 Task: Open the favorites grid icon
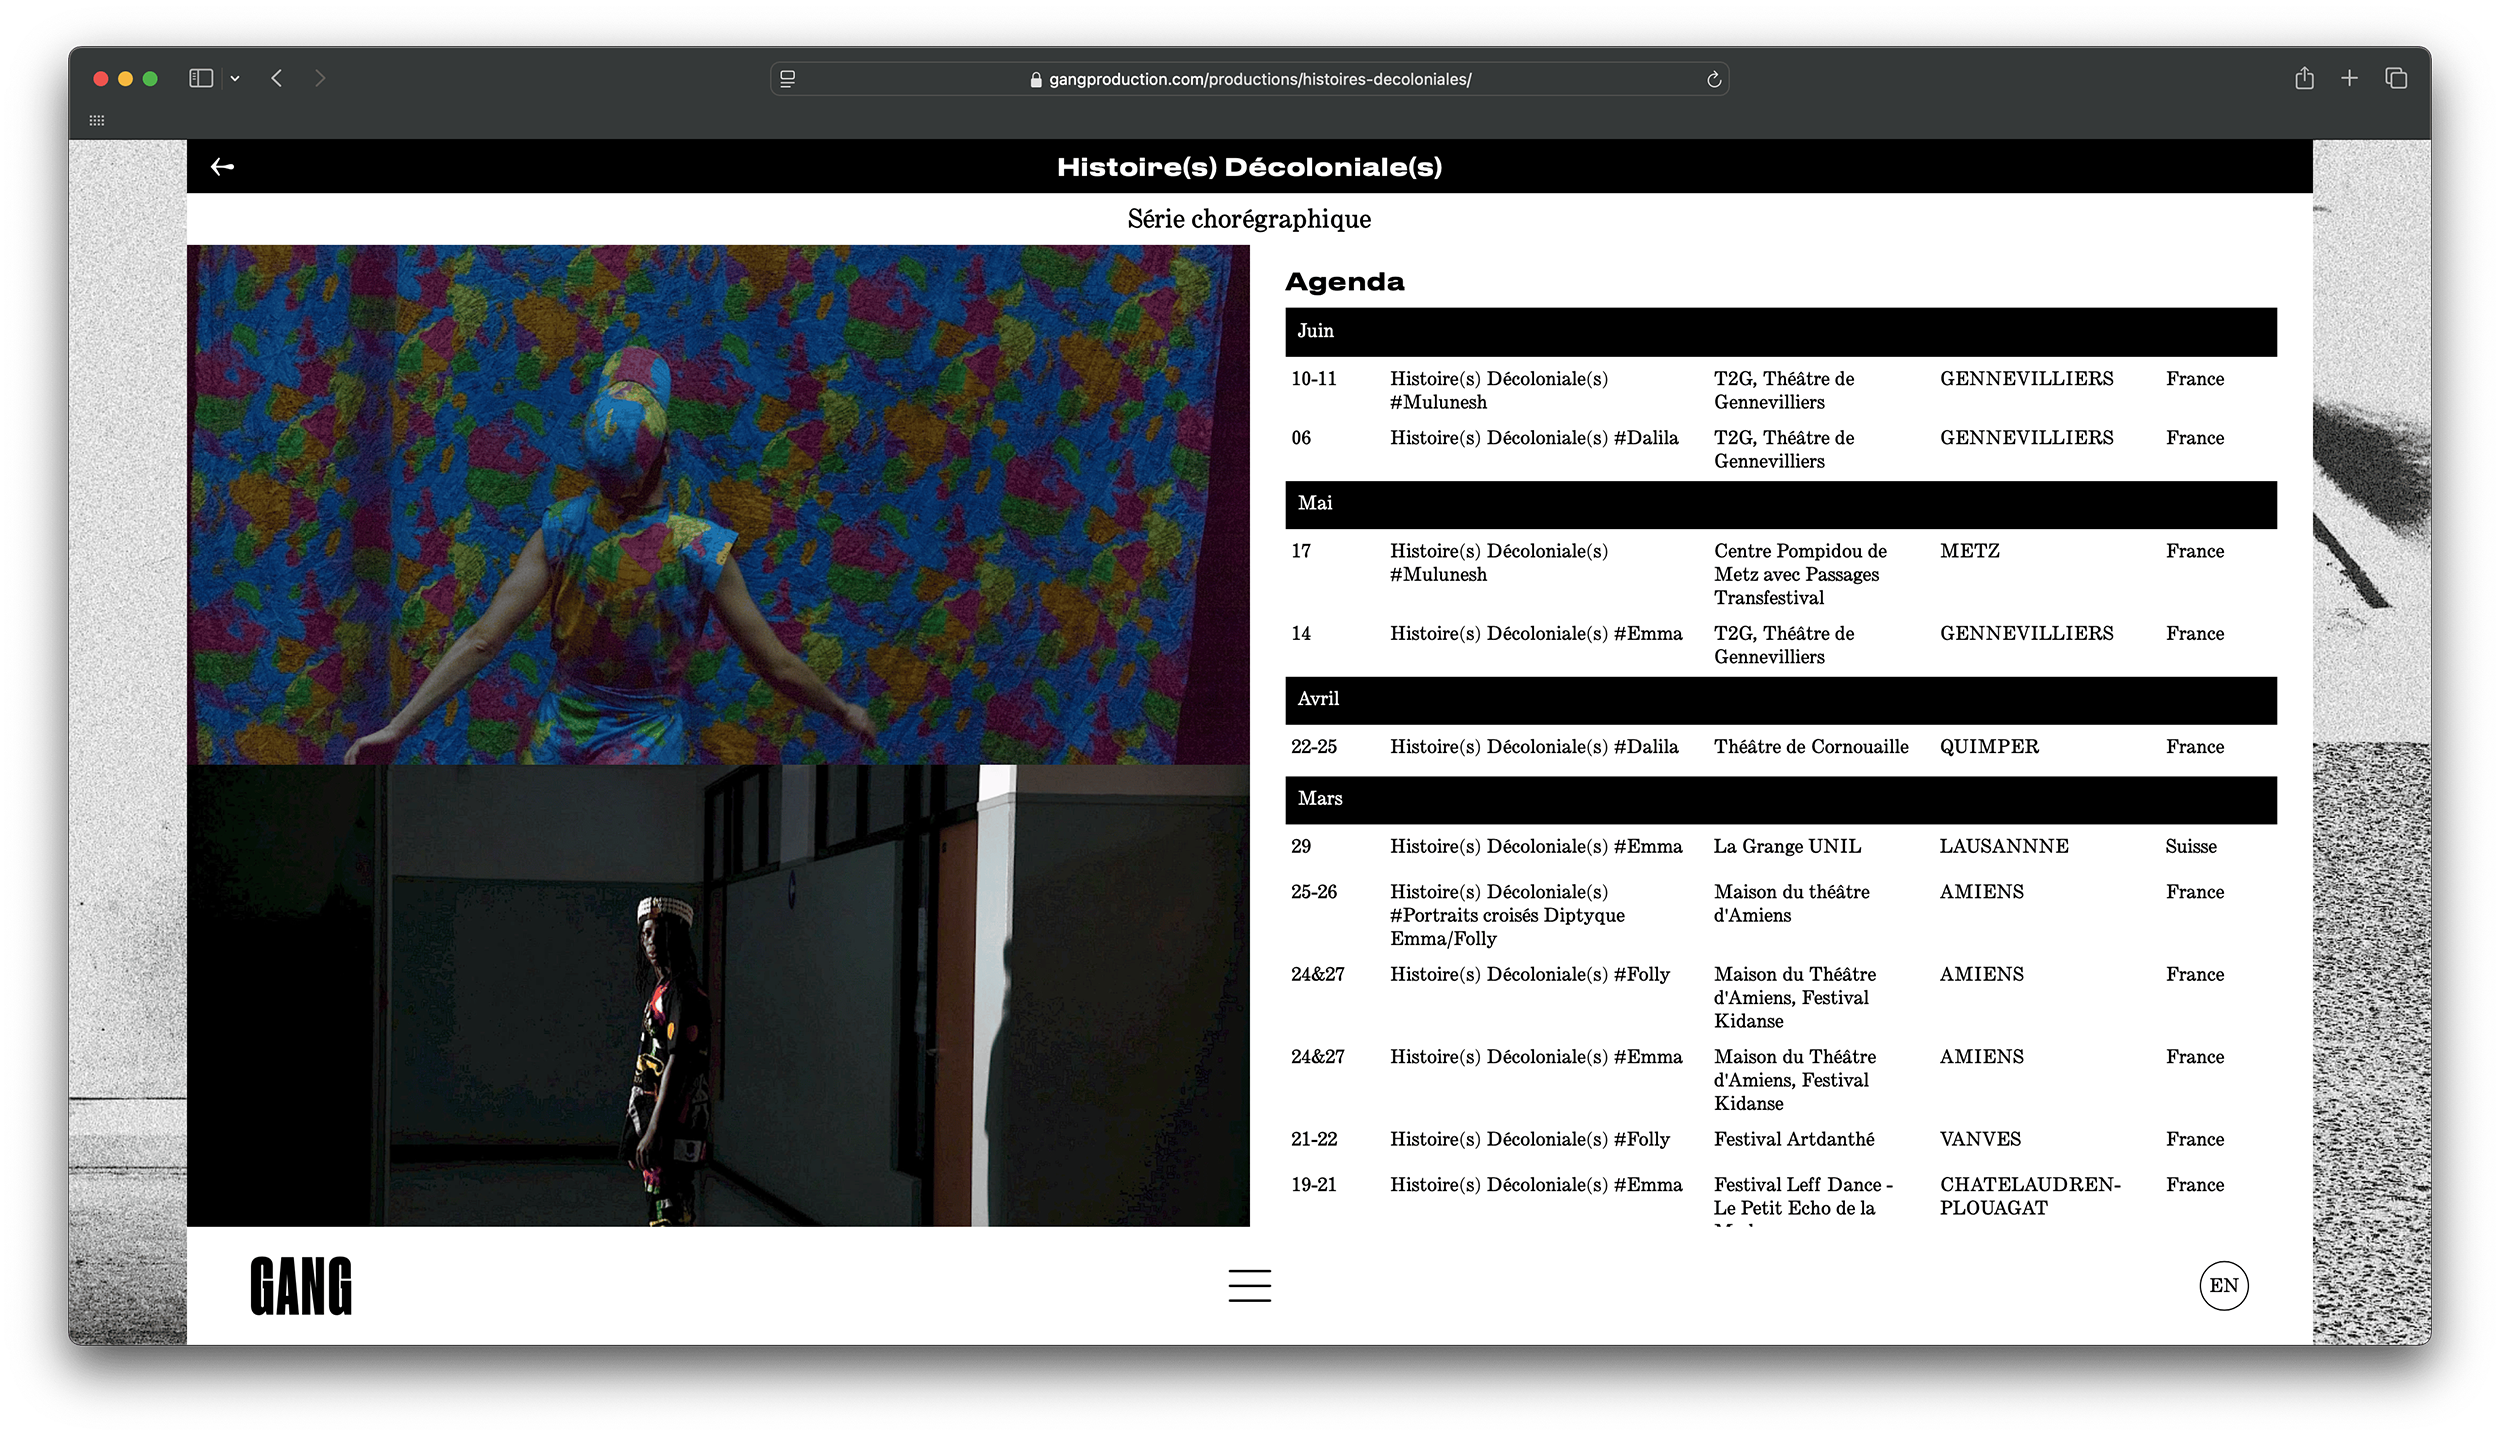pos(97,121)
